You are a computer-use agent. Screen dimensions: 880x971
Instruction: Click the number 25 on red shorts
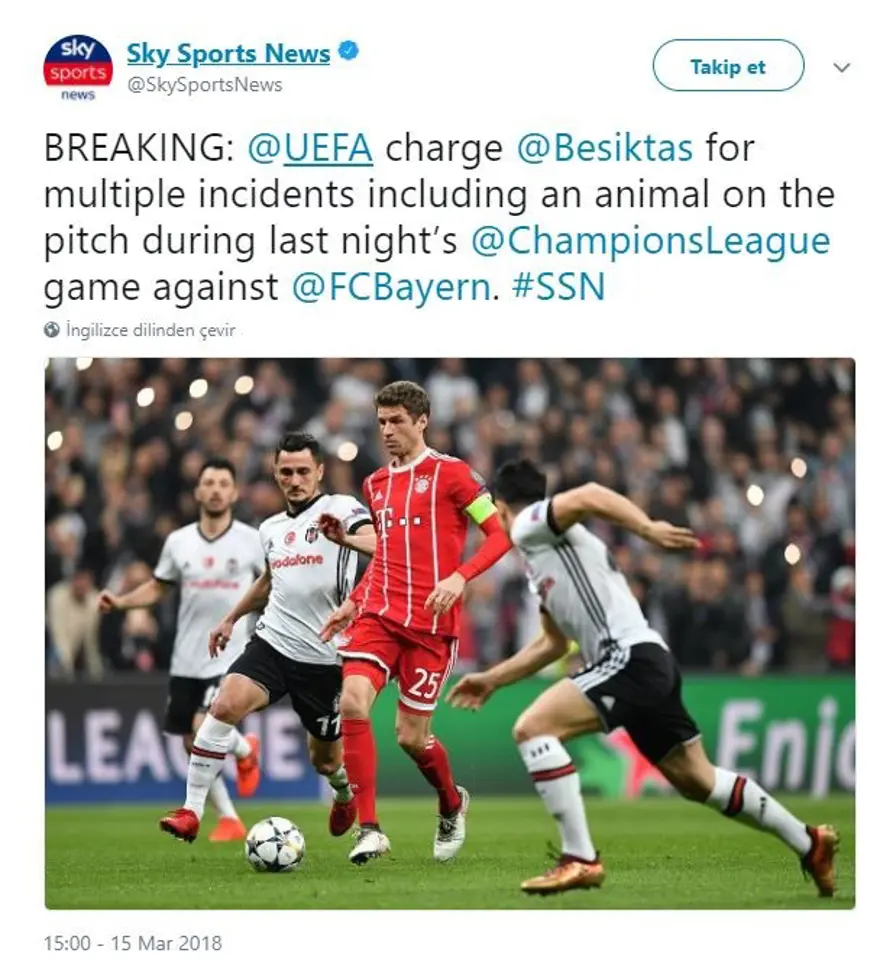point(424,684)
